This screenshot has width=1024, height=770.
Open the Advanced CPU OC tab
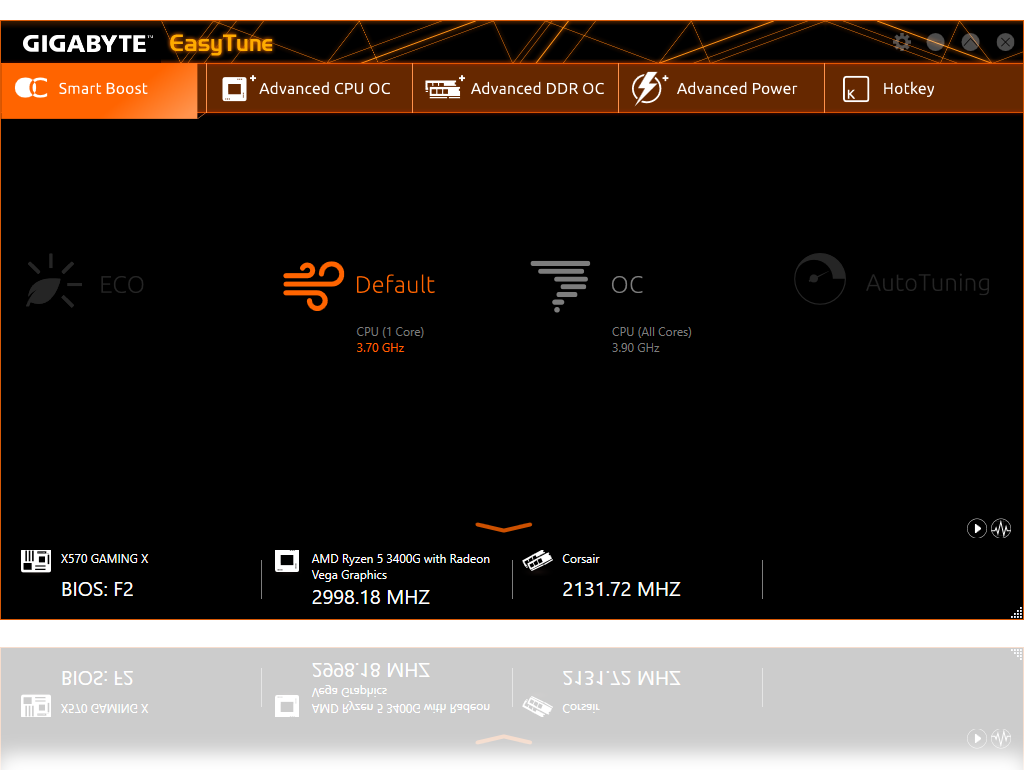click(x=308, y=89)
